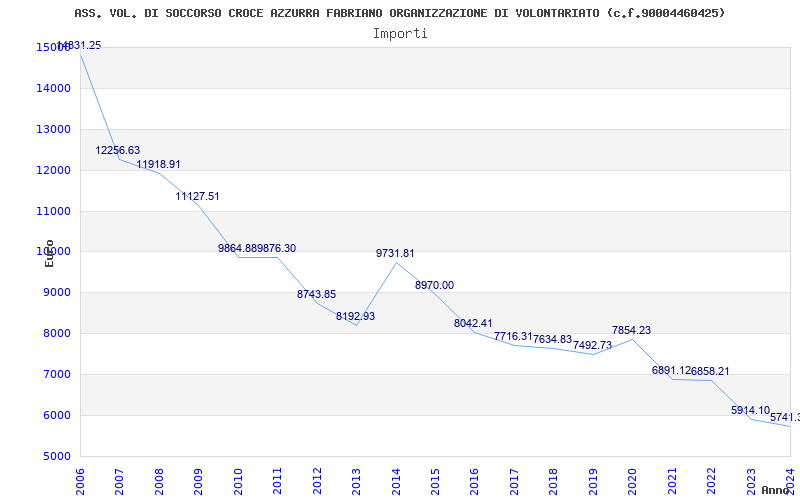The image size is (800, 500).
Task: Click the x-axis year 2016
Action: (474, 481)
